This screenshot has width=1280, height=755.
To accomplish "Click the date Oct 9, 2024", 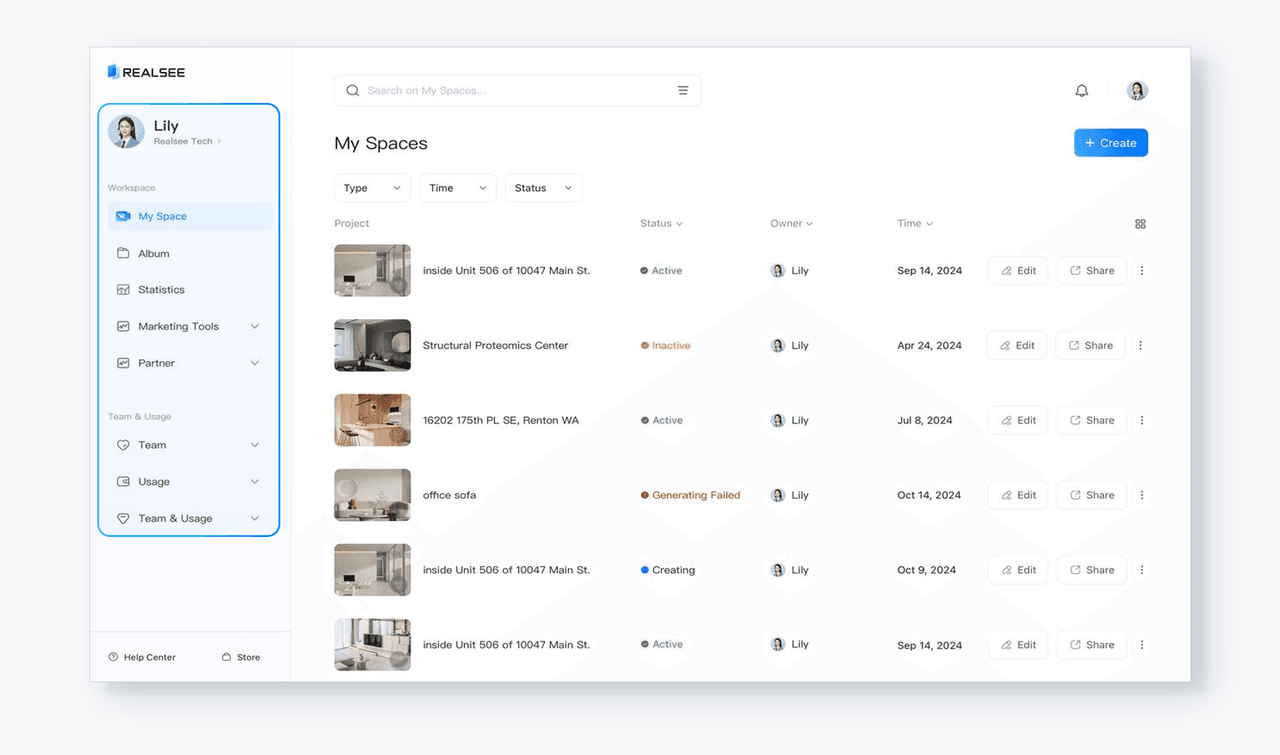I will (926, 570).
